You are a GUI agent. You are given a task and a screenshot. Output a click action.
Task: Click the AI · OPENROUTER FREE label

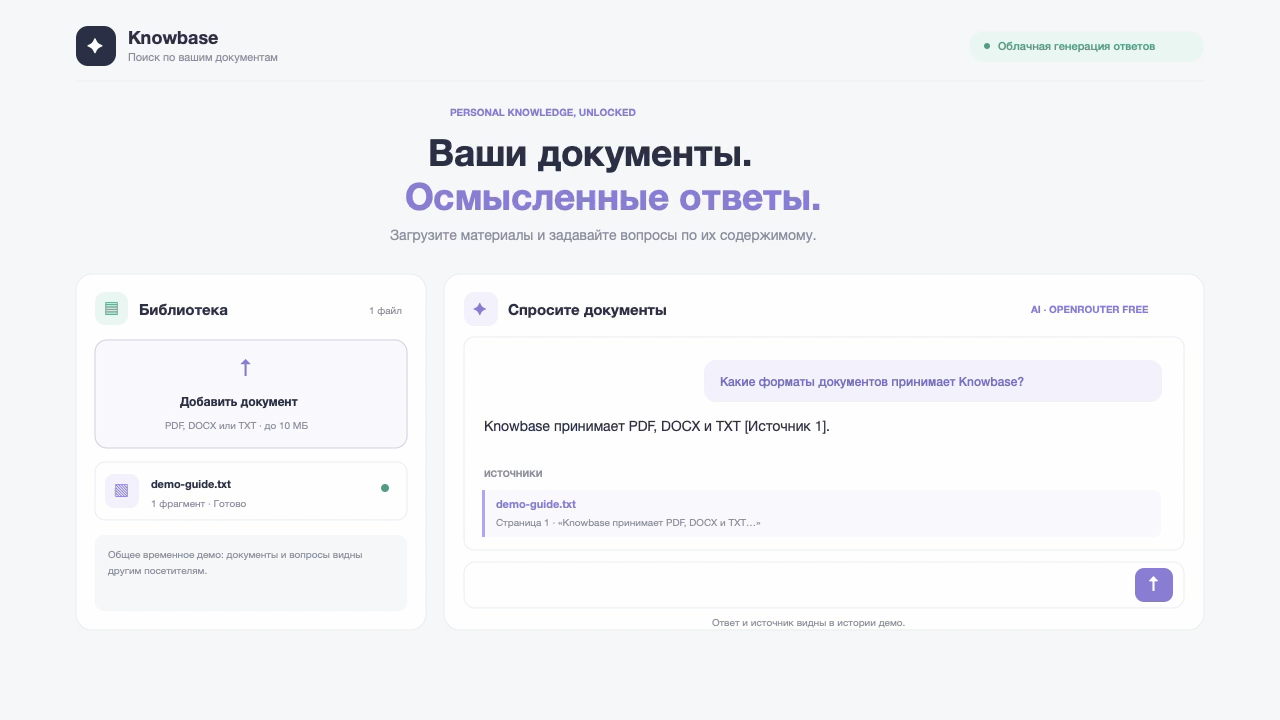[1089, 310]
